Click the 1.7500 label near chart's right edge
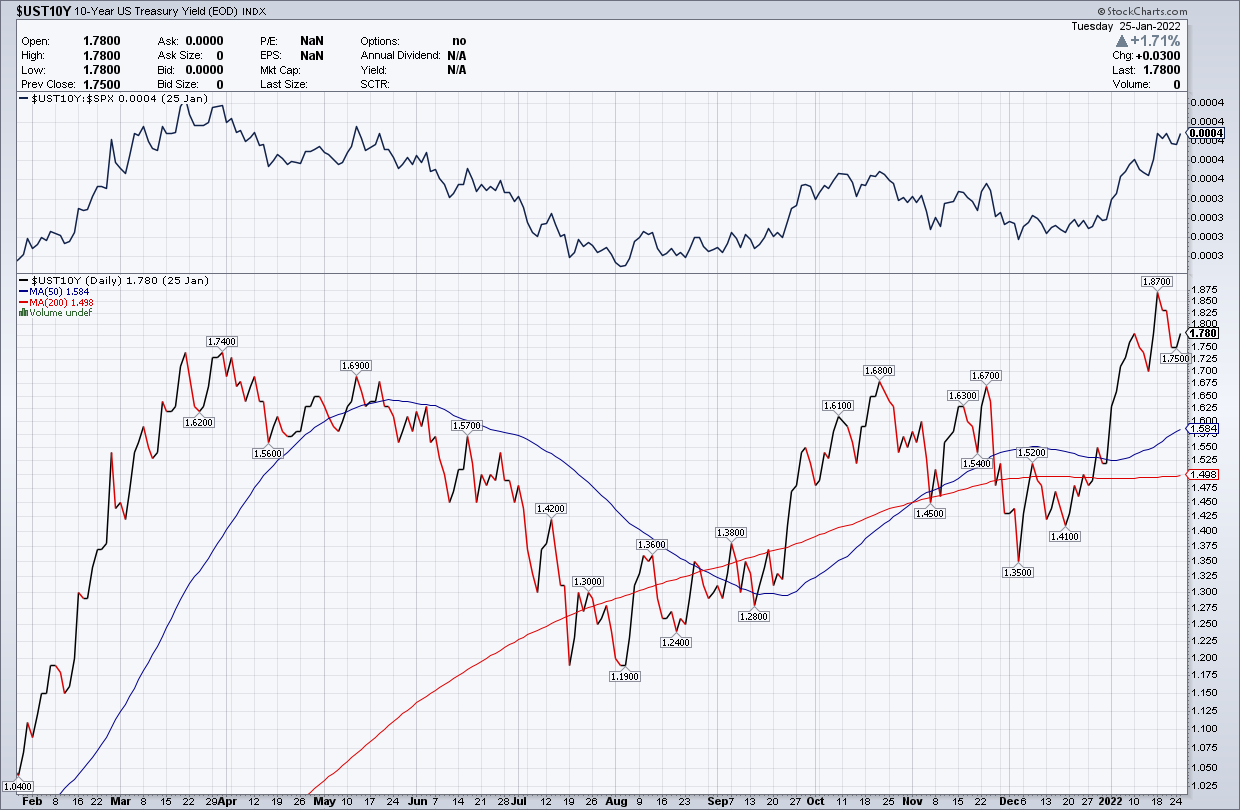 pyautogui.click(x=1174, y=358)
